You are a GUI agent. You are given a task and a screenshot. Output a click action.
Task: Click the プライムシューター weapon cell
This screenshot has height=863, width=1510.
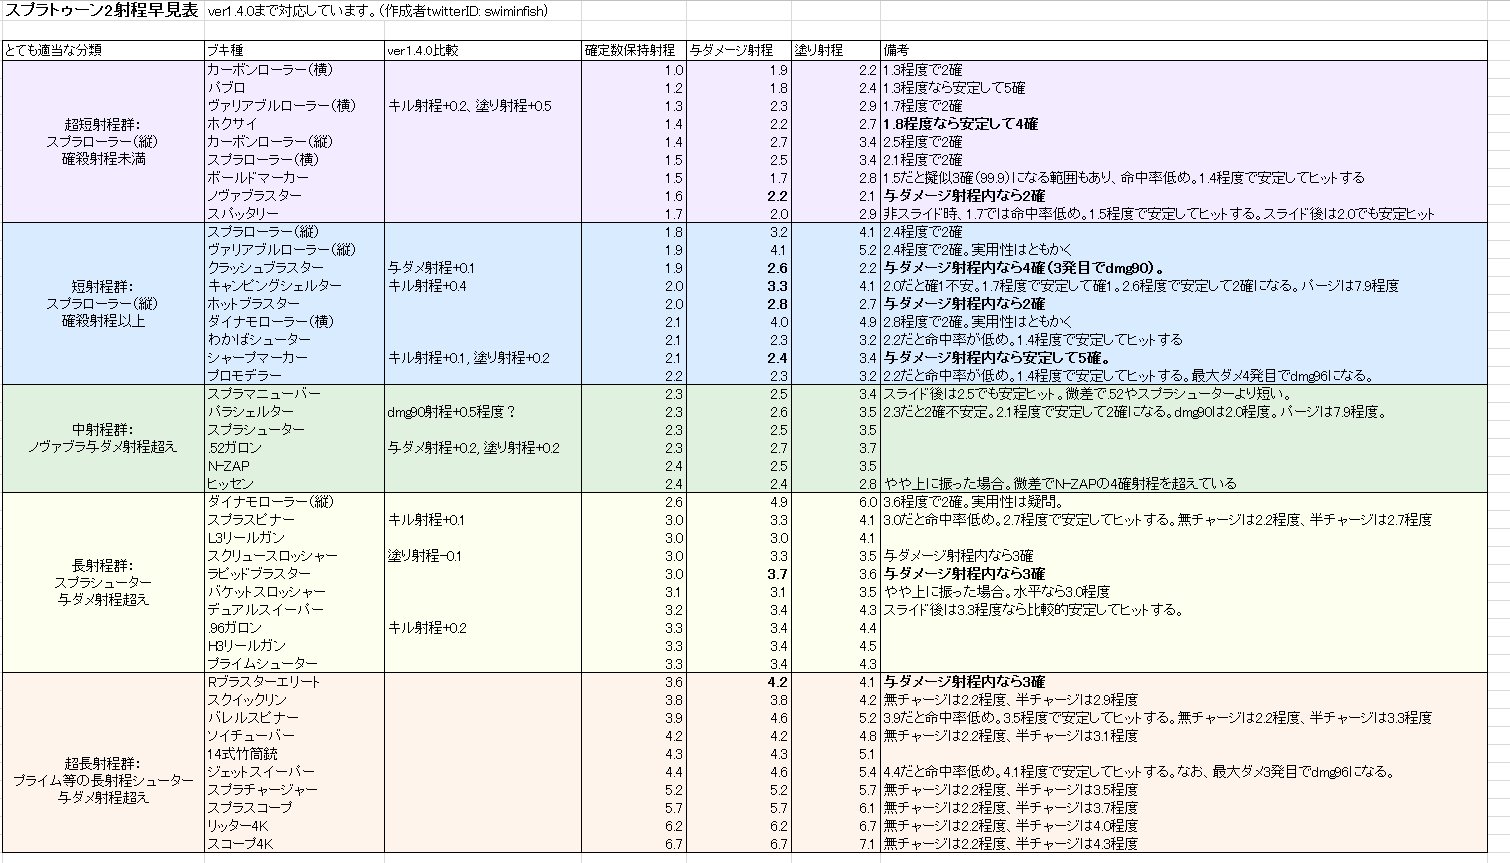click(294, 664)
